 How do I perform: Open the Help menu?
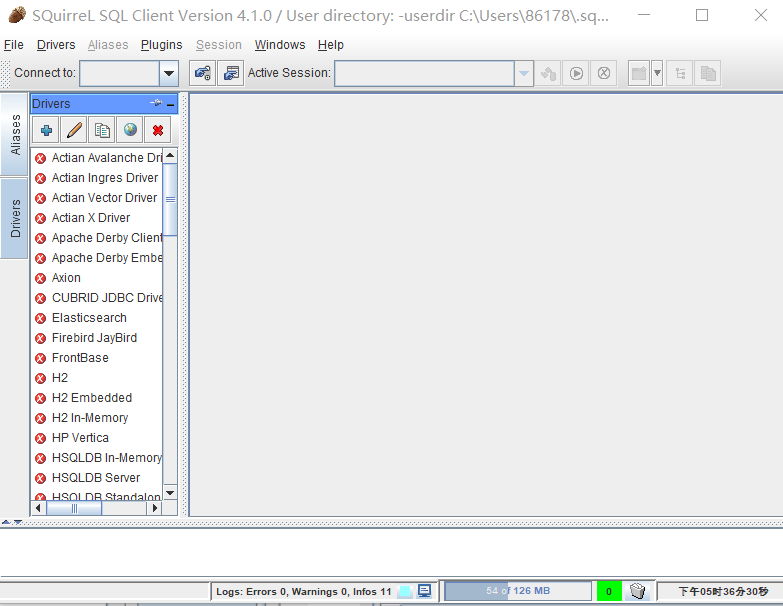331,45
